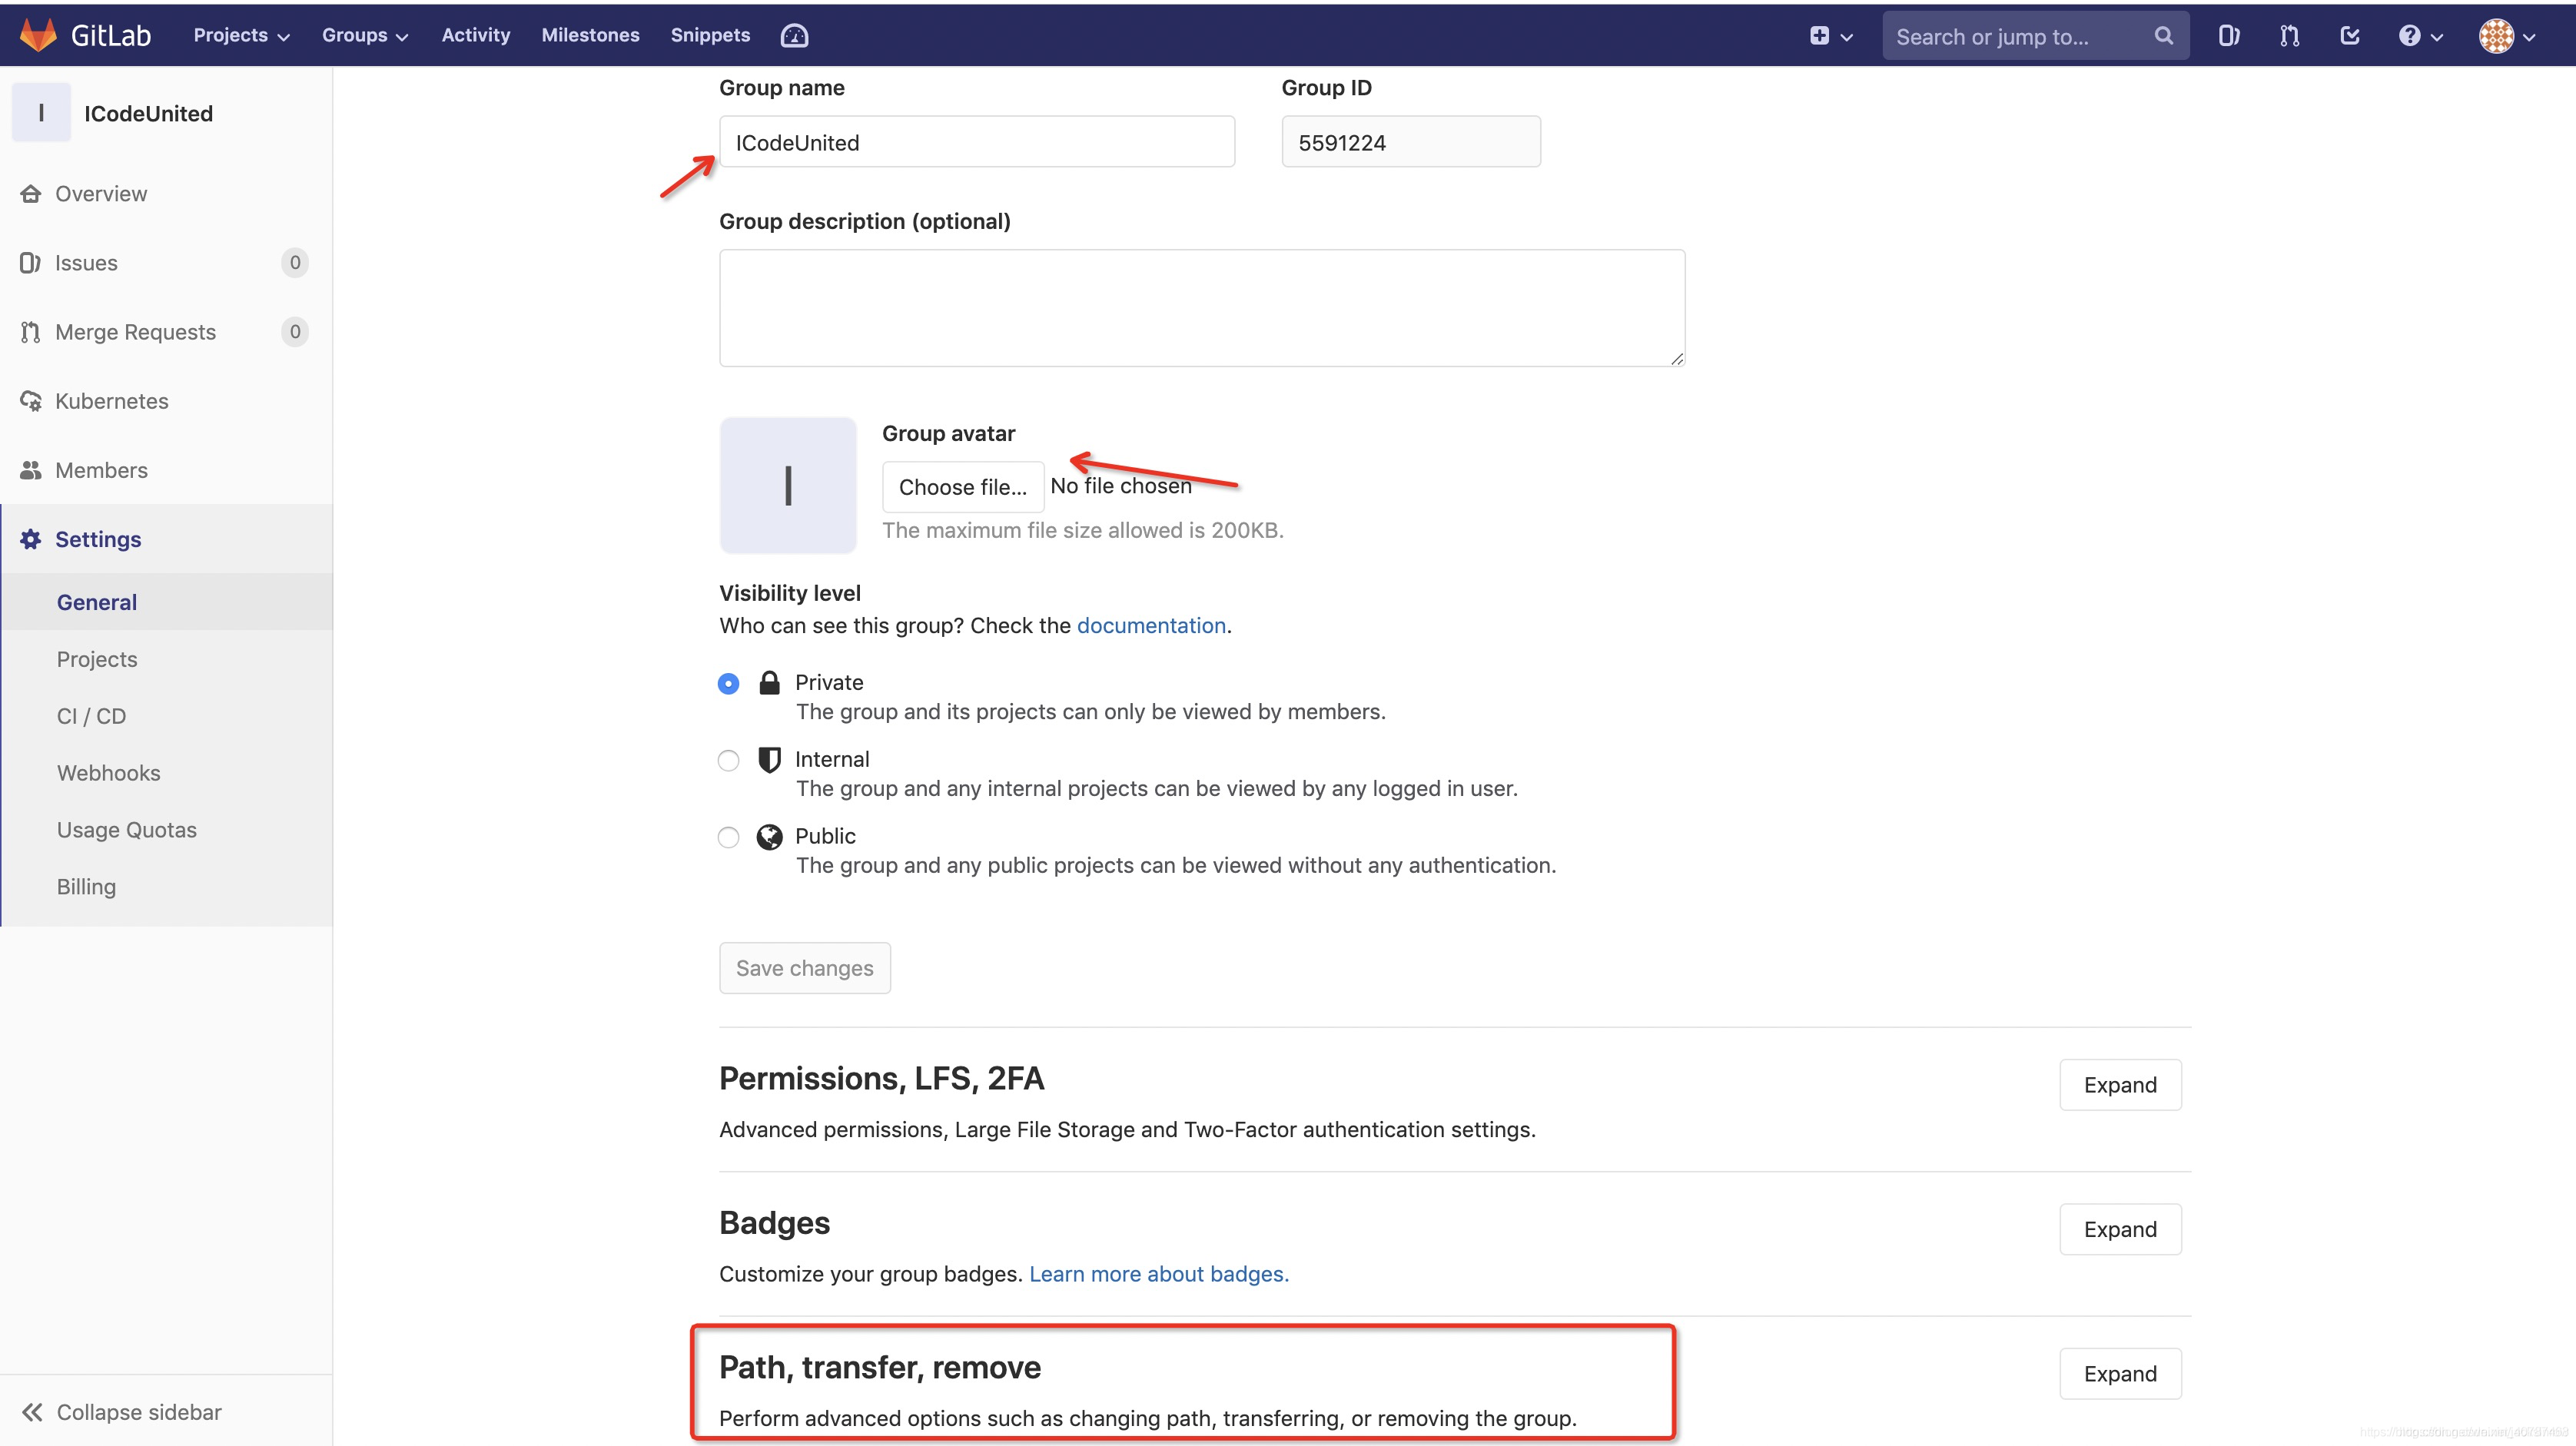Select the Public visibility radio button
The height and width of the screenshot is (1446, 2576).
coord(728,838)
